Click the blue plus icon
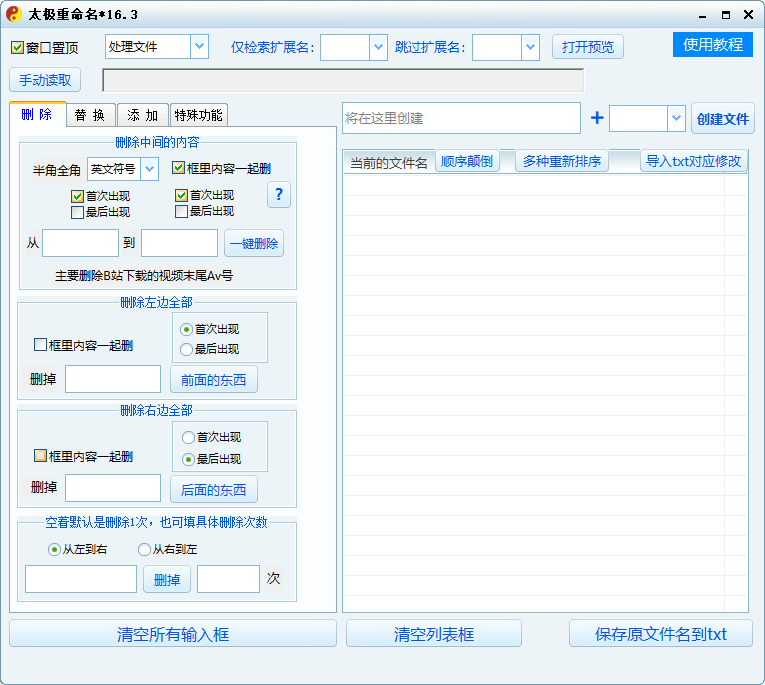 pos(597,118)
